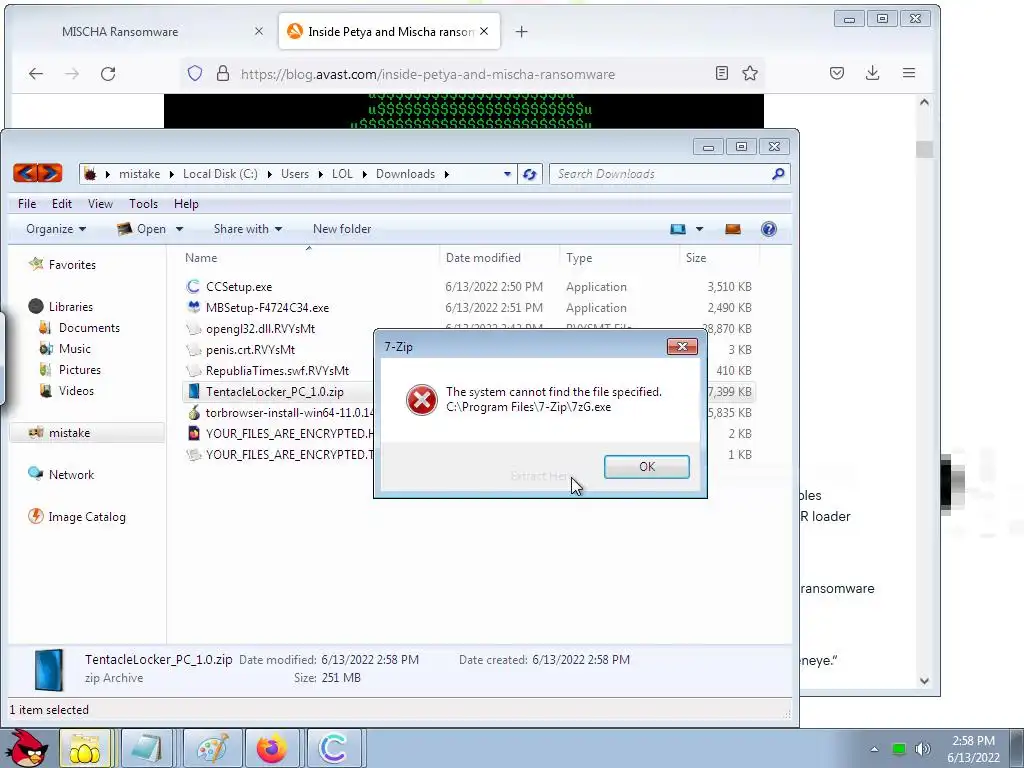Click the search magnifier icon
1024x768 pixels.
pyautogui.click(x=778, y=174)
